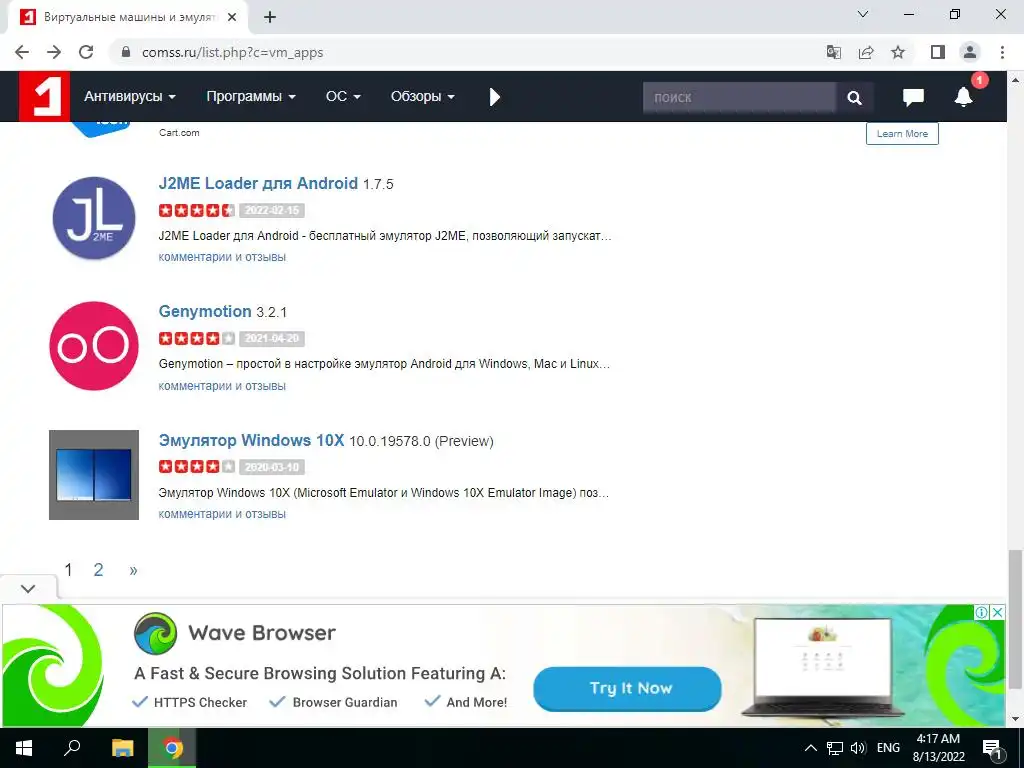Switch the ENG input language

(888, 748)
